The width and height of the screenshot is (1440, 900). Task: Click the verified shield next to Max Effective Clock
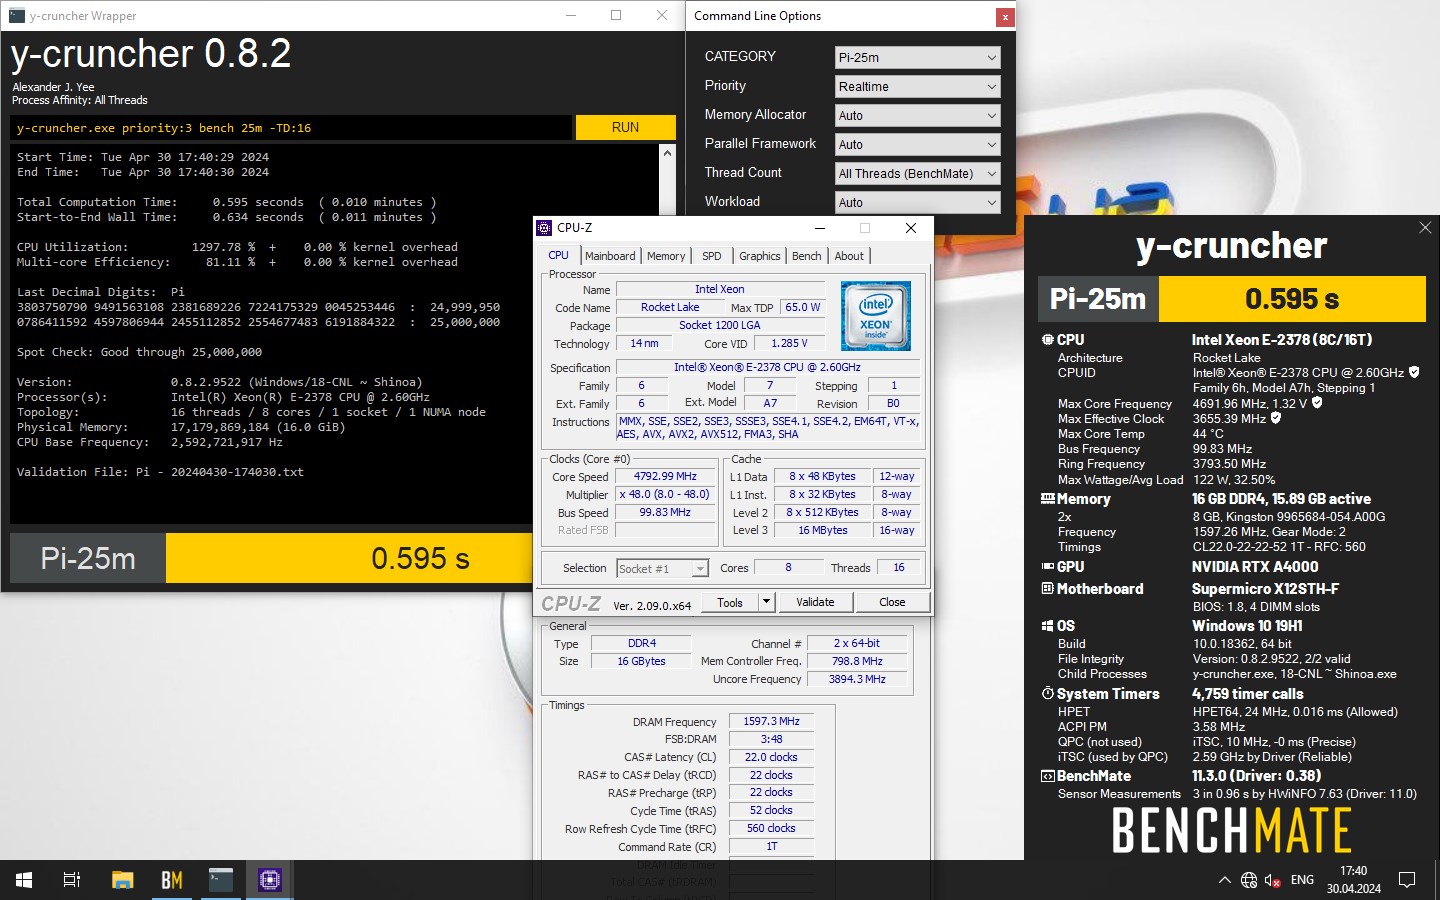pyautogui.click(x=1276, y=418)
